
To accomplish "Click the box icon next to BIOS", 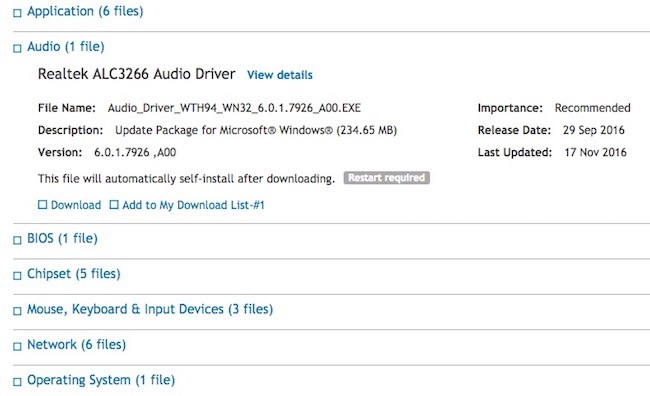I will tap(17, 241).
